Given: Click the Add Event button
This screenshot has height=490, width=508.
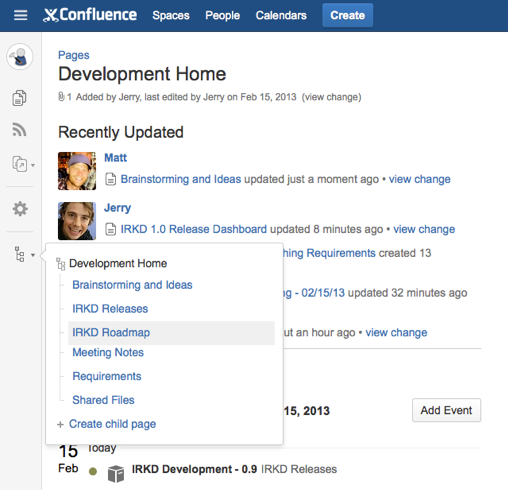Looking at the screenshot, I should [446, 410].
